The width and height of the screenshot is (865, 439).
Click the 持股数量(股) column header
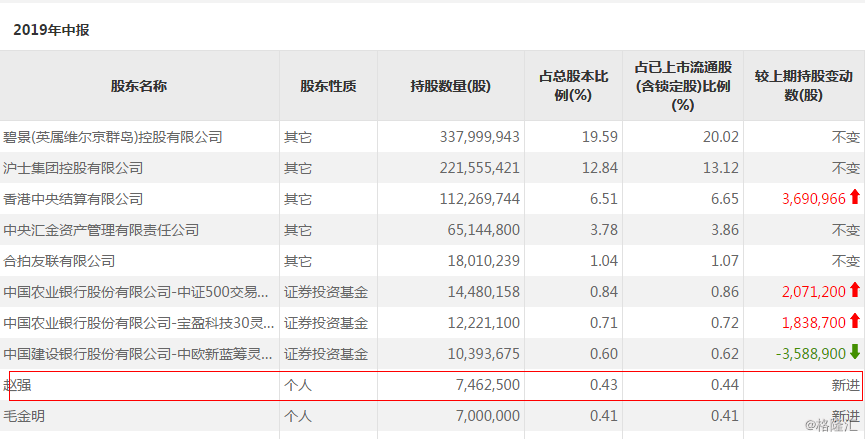451,86
